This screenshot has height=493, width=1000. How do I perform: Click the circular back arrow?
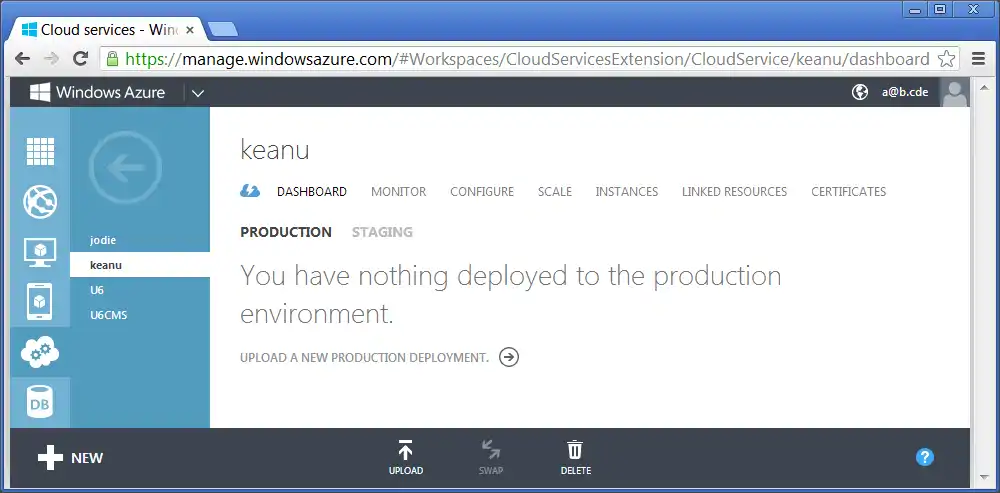tap(126, 167)
